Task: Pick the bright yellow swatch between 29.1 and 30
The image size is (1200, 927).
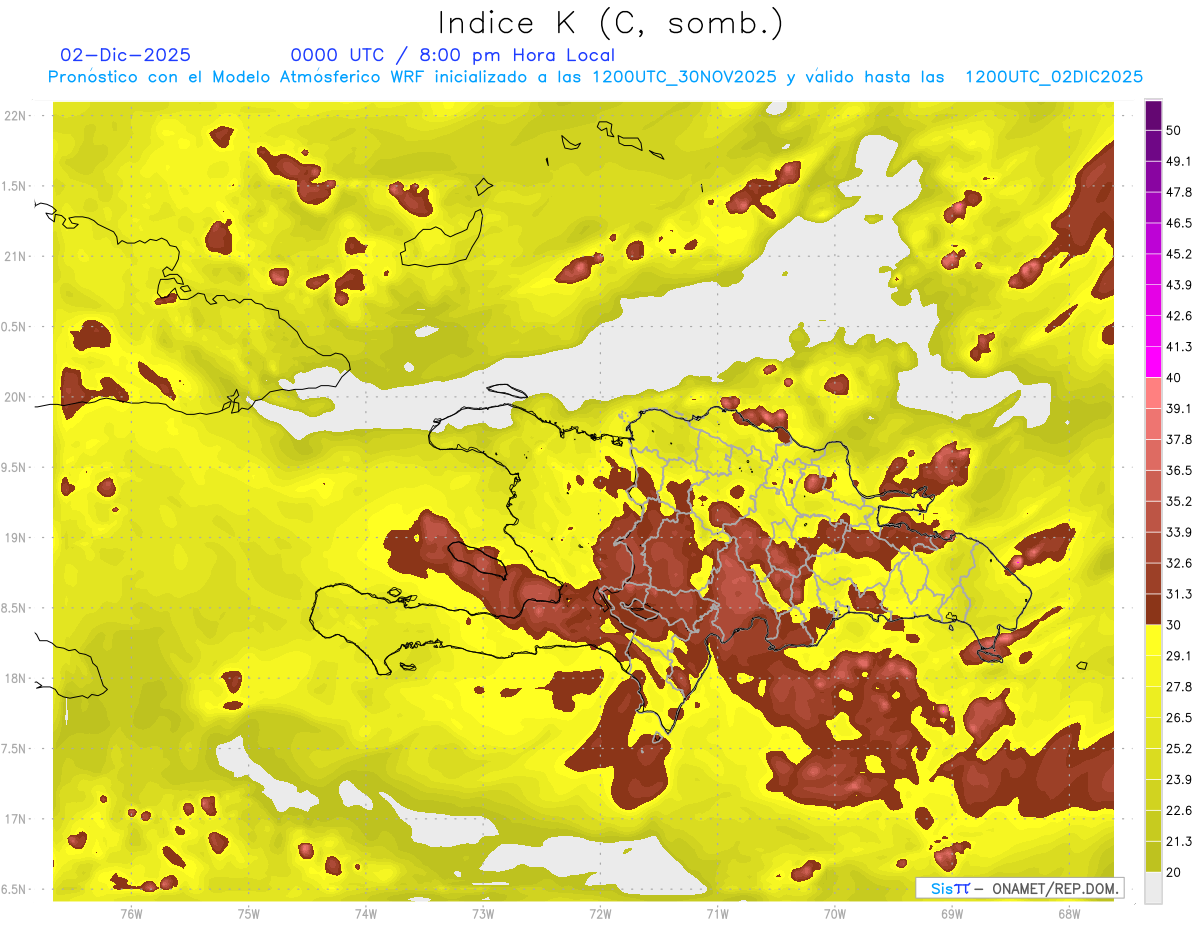Action: pyautogui.click(x=1153, y=640)
